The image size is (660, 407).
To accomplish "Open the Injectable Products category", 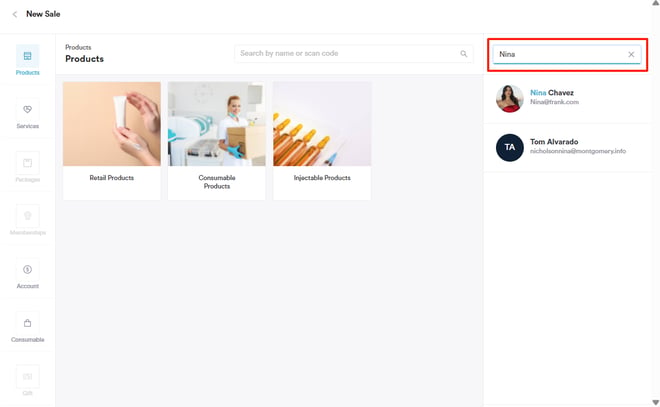I will (x=322, y=141).
